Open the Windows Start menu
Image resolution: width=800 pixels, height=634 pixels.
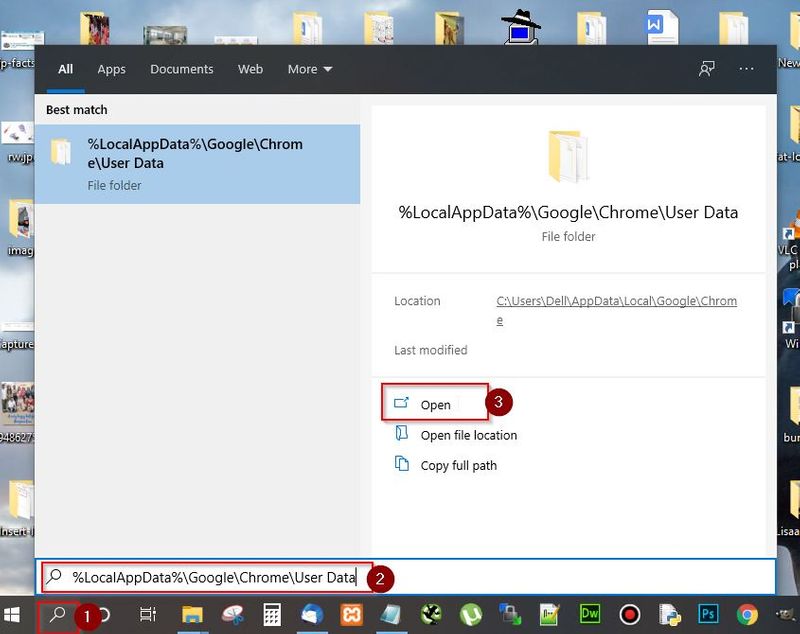click(11, 615)
